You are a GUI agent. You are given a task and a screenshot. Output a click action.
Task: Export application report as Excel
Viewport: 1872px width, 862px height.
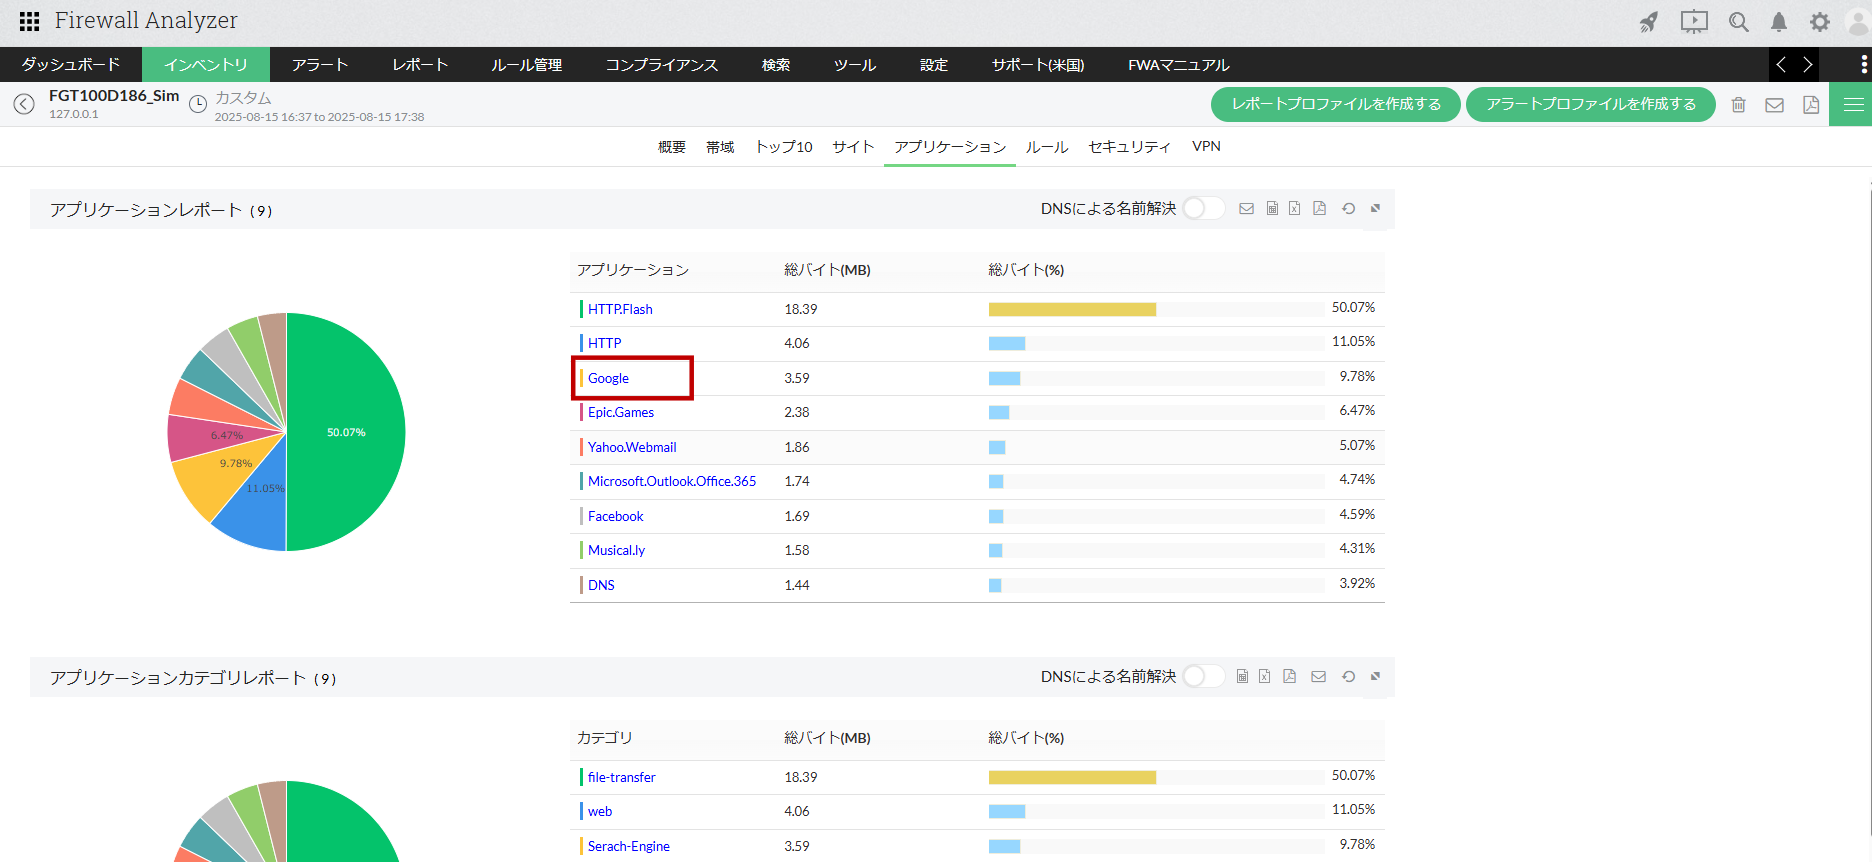click(x=1295, y=208)
